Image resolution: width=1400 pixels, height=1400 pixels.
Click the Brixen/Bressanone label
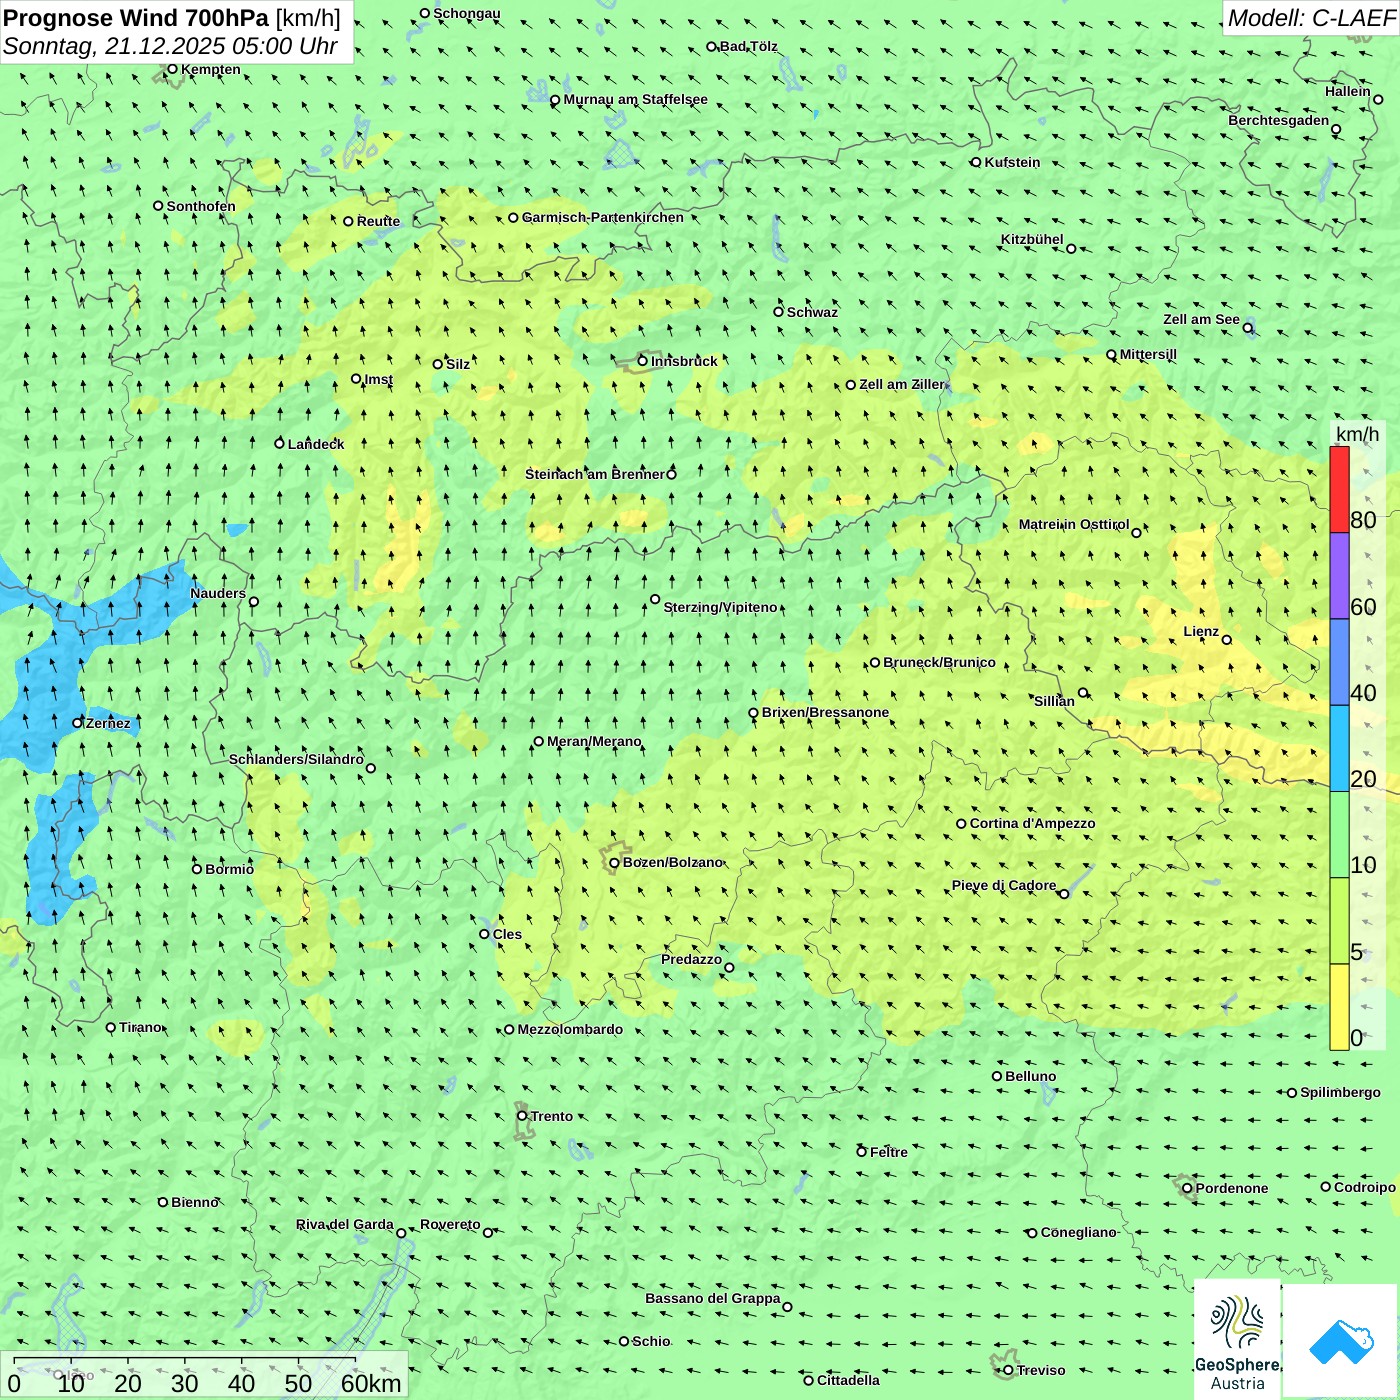pyautogui.click(x=825, y=712)
